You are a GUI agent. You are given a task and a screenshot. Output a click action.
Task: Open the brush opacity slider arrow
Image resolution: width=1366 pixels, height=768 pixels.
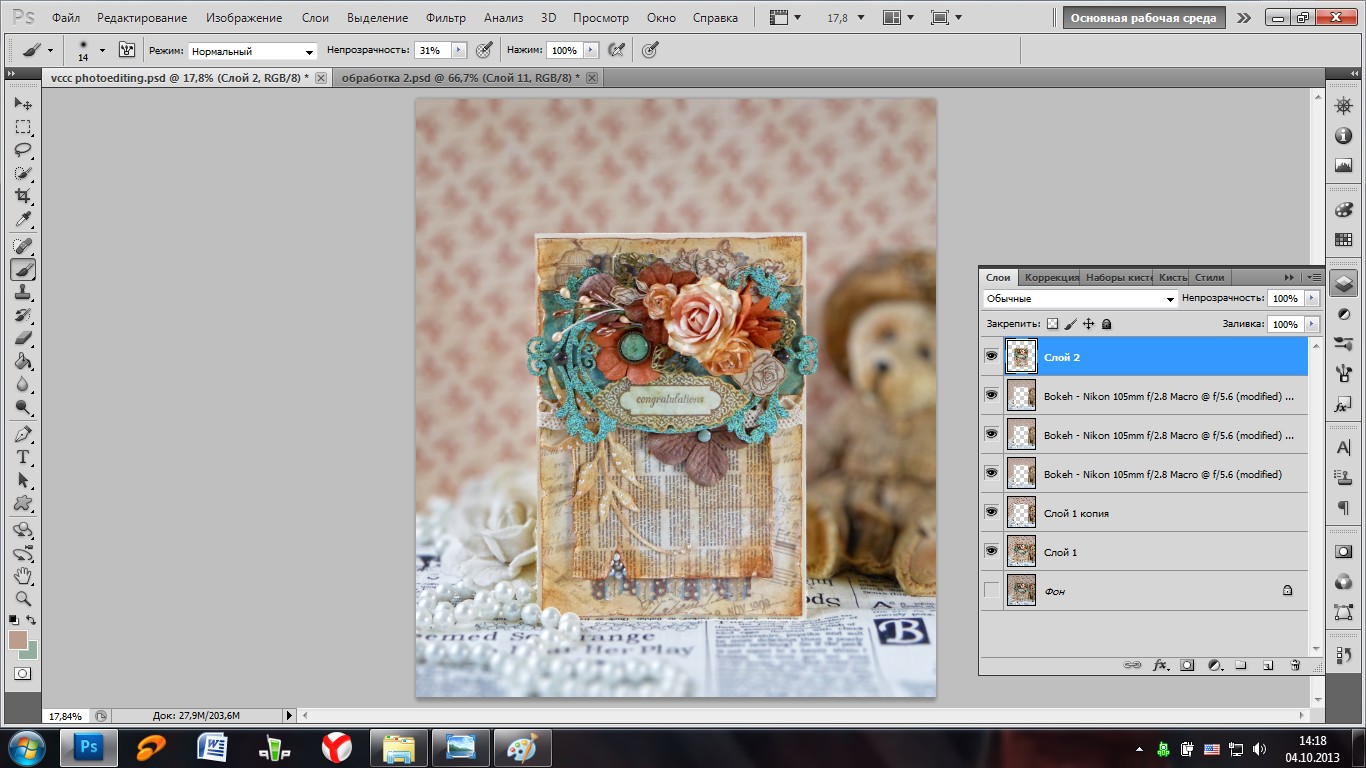[459, 50]
